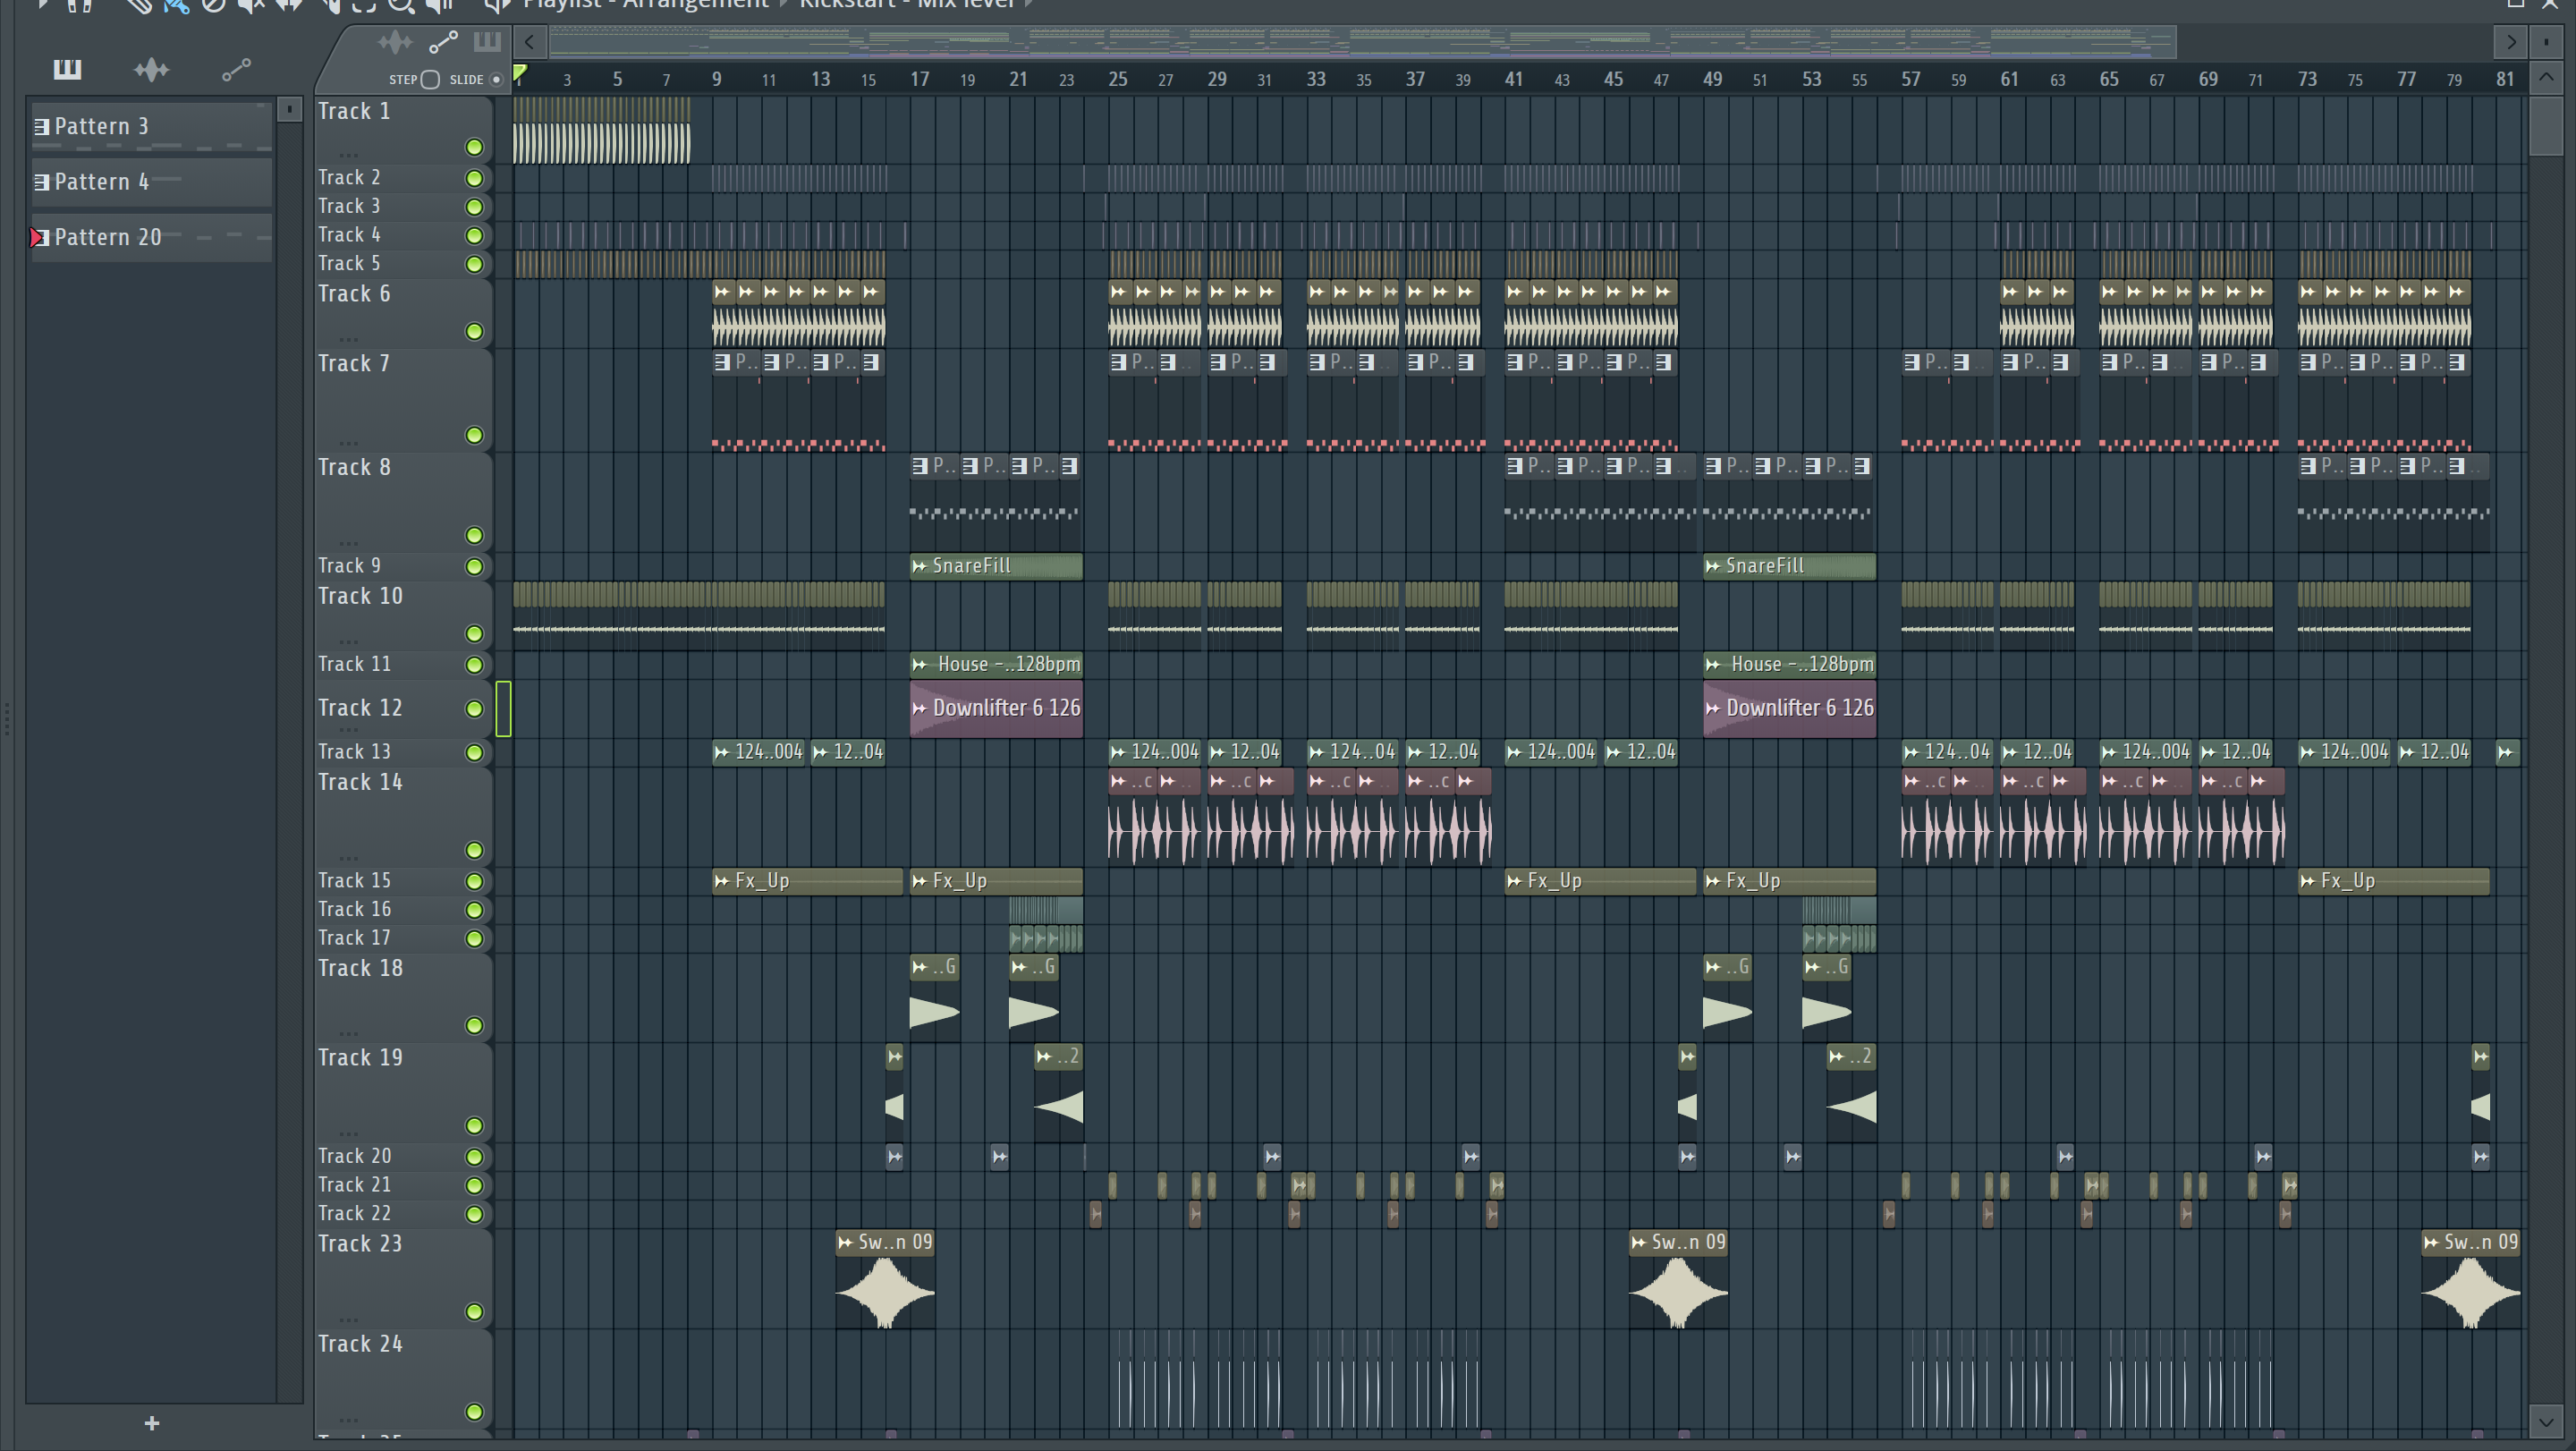Click the Track 12 name label
Viewport: 2576px width, 1451px height.
[x=360, y=708]
